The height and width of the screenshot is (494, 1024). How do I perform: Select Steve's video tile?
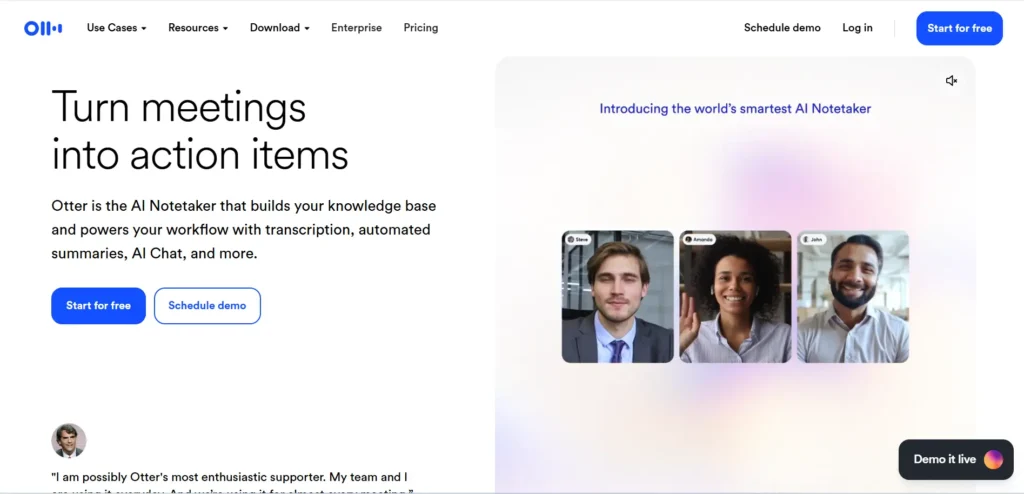(618, 297)
